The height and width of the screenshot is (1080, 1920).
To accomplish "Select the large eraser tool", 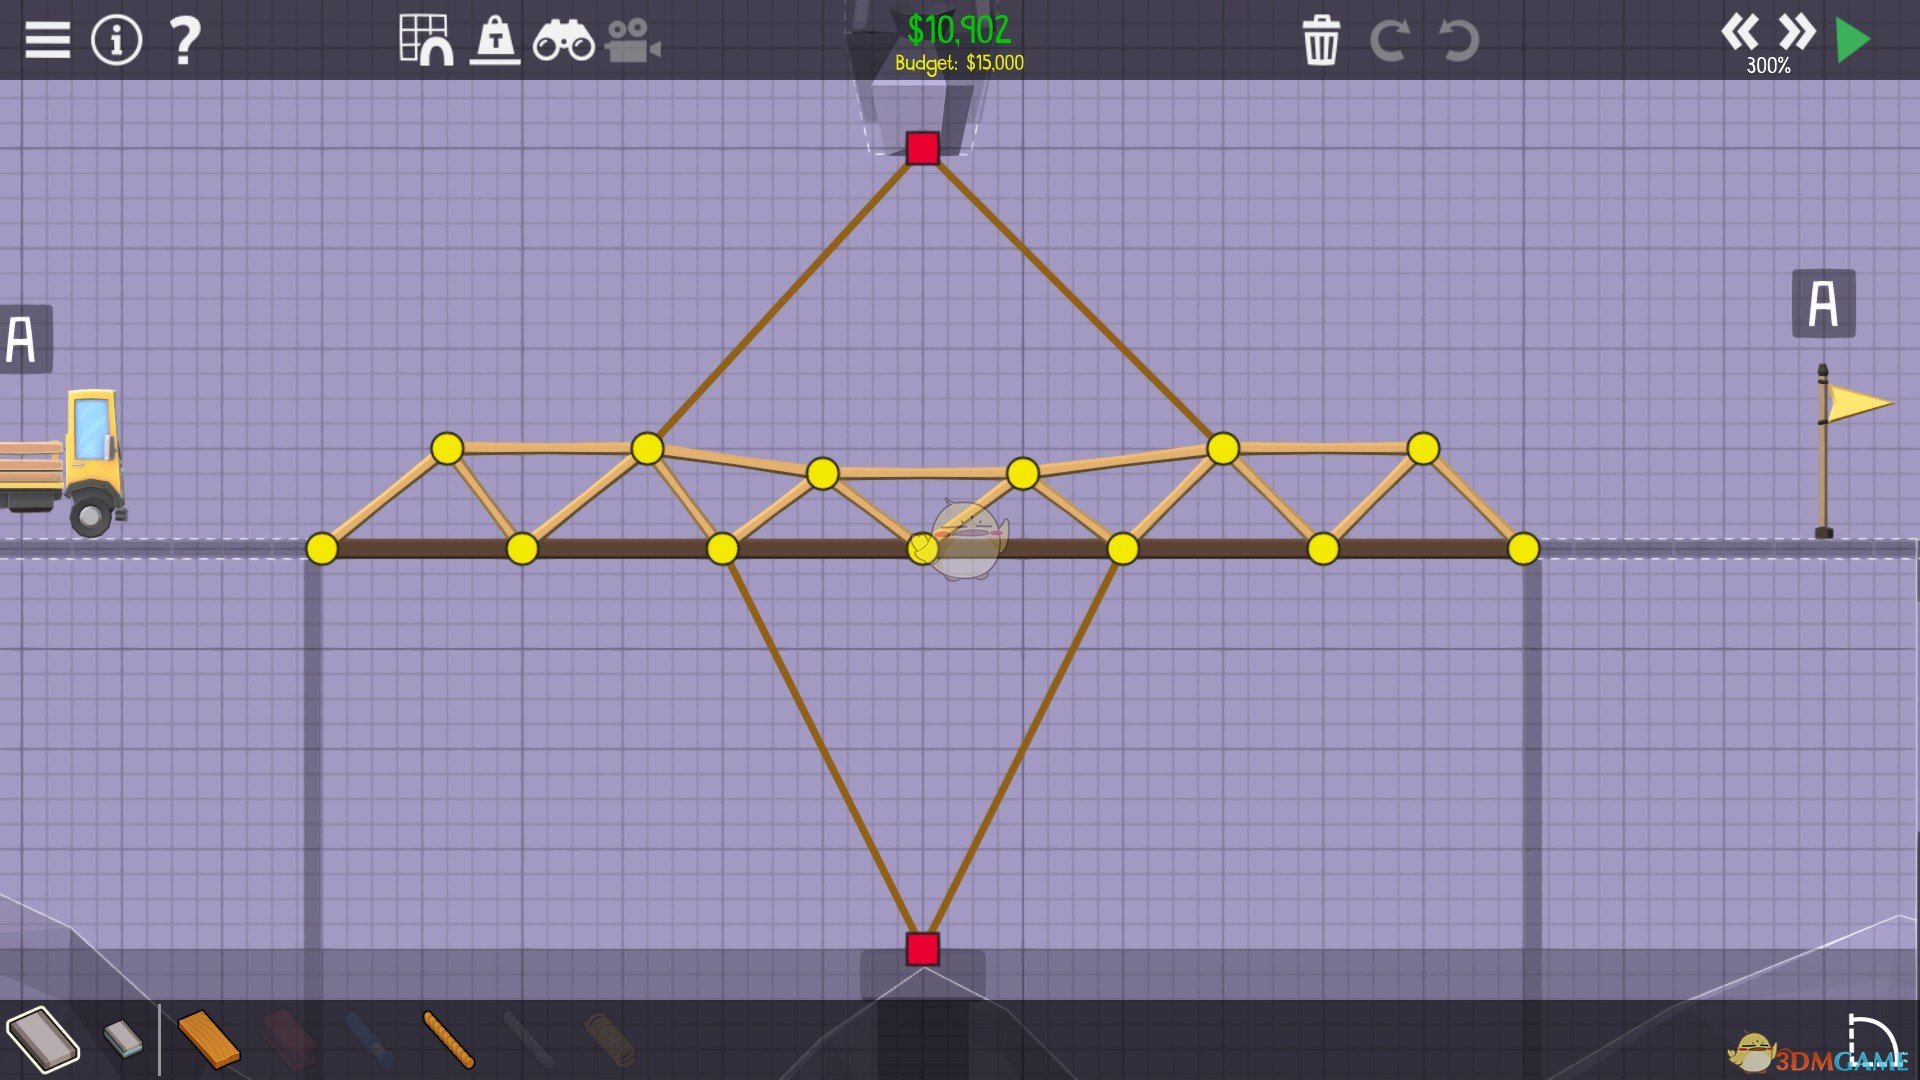I will coord(42,1040).
